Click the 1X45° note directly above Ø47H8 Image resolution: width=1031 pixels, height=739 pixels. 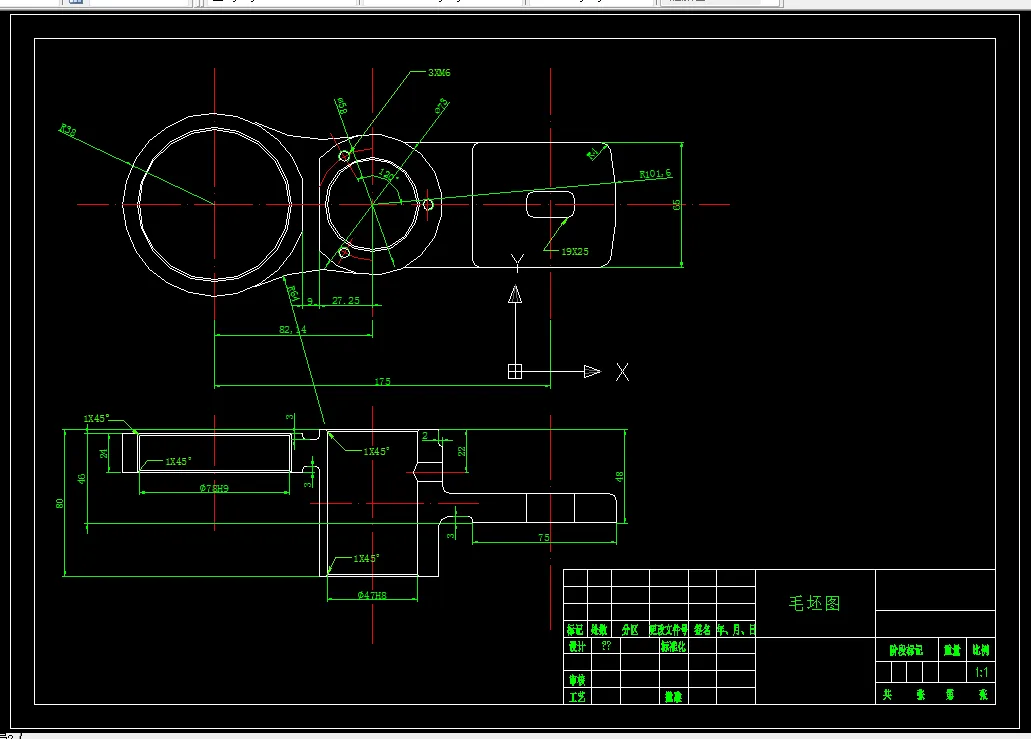[x=366, y=558]
